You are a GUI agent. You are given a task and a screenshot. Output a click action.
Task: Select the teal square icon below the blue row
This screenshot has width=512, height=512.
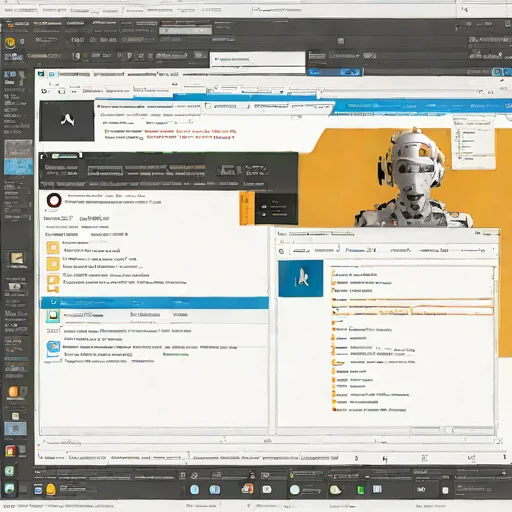53,315
